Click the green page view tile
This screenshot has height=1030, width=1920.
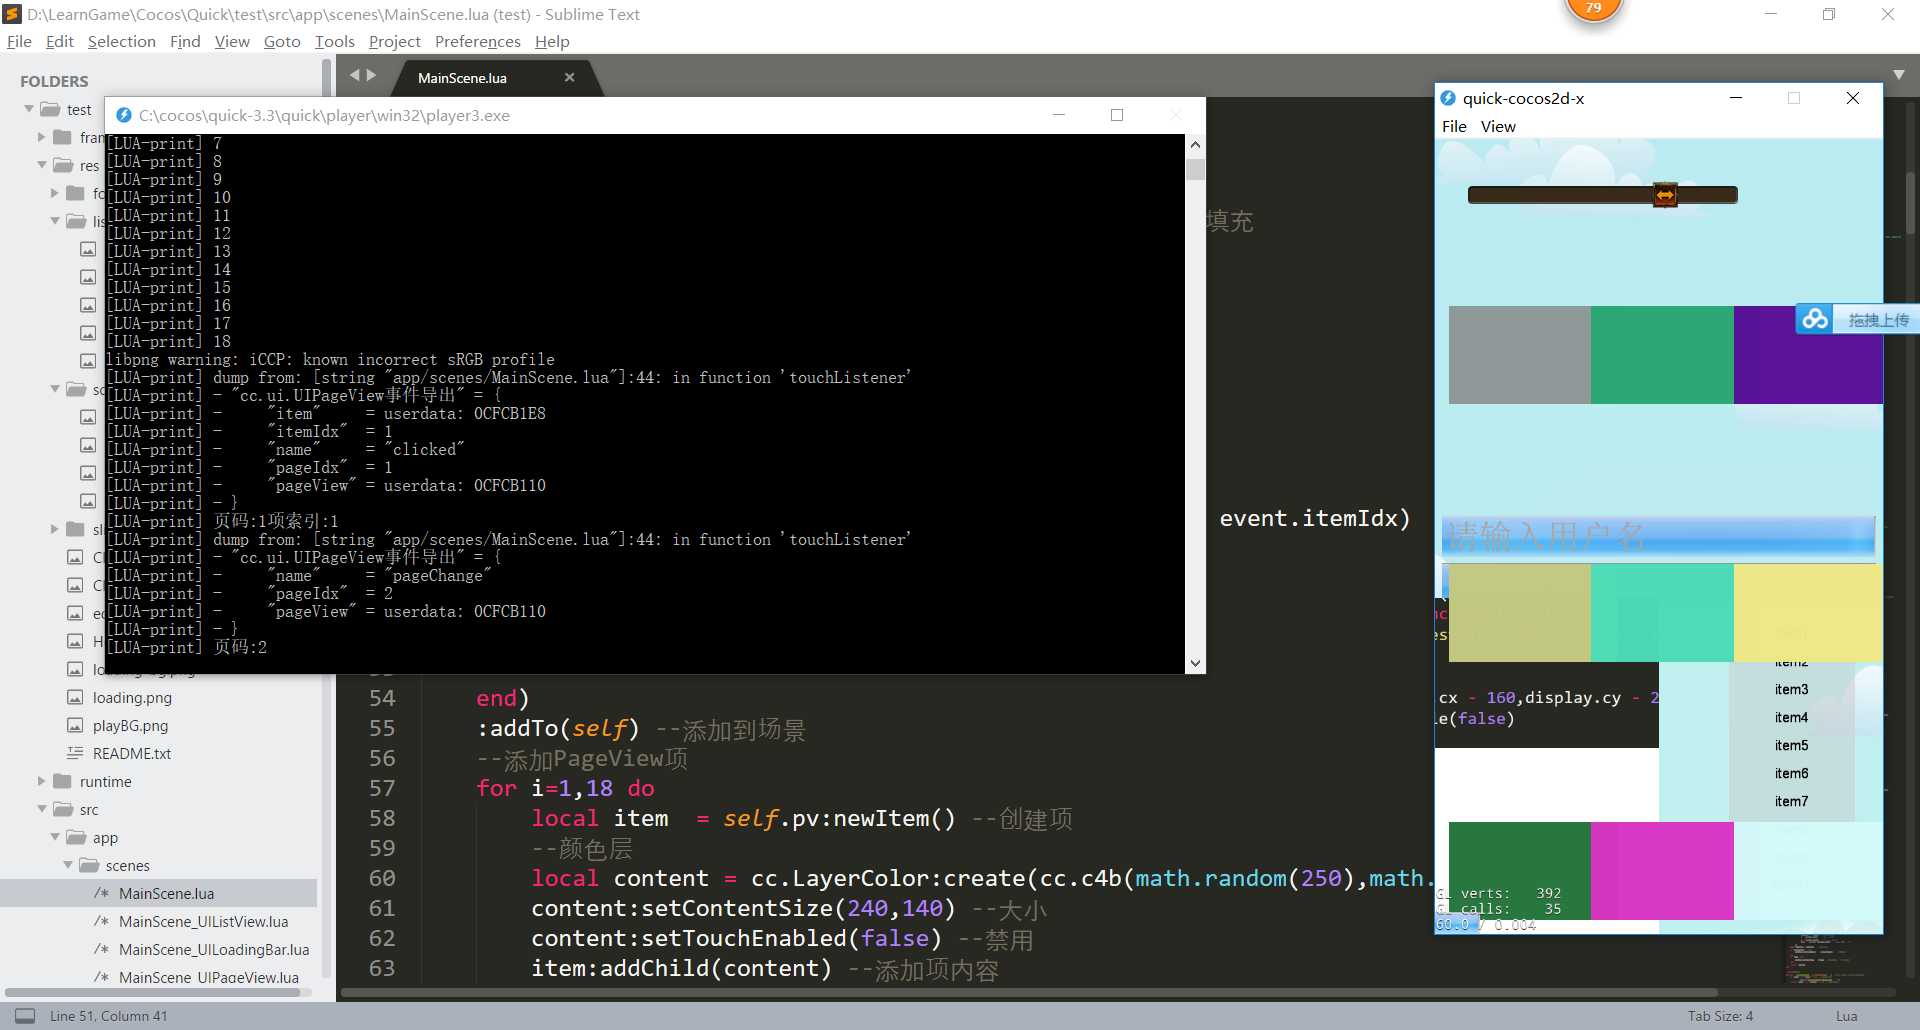[1662, 355]
